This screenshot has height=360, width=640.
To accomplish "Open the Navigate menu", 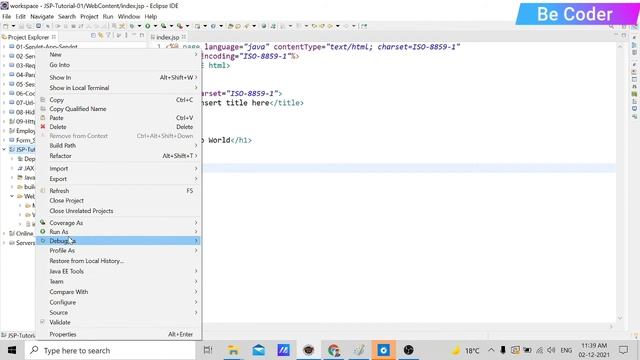I will (42, 17).
